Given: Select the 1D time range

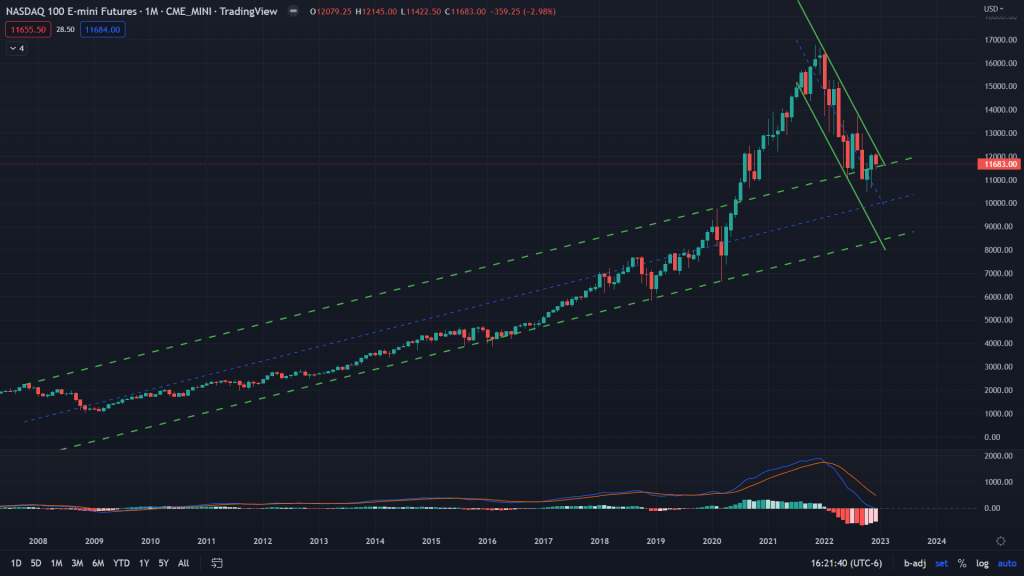Looking at the screenshot, I should [x=16, y=563].
